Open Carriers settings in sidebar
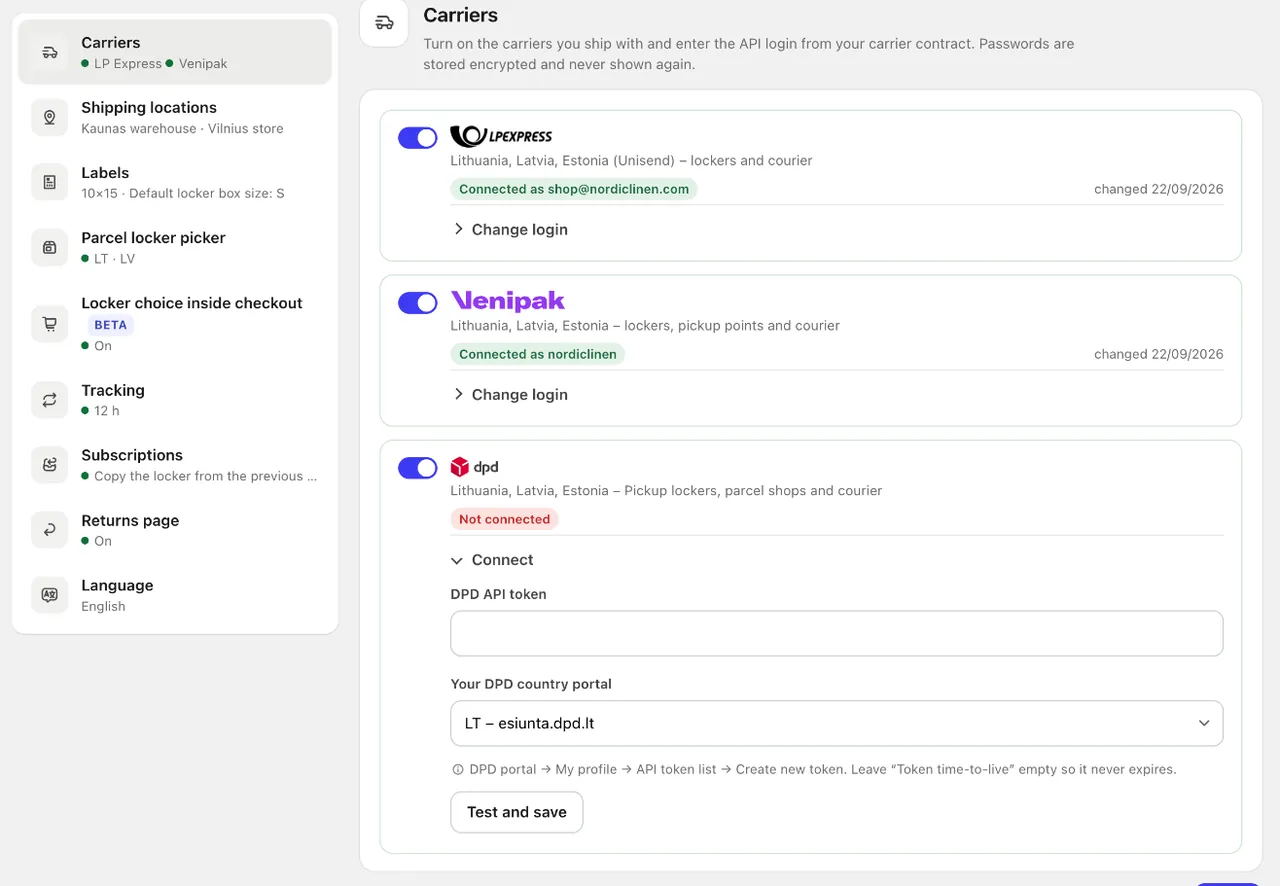Image resolution: width=1280 pixels, height=886 pixels. [175, 52]
